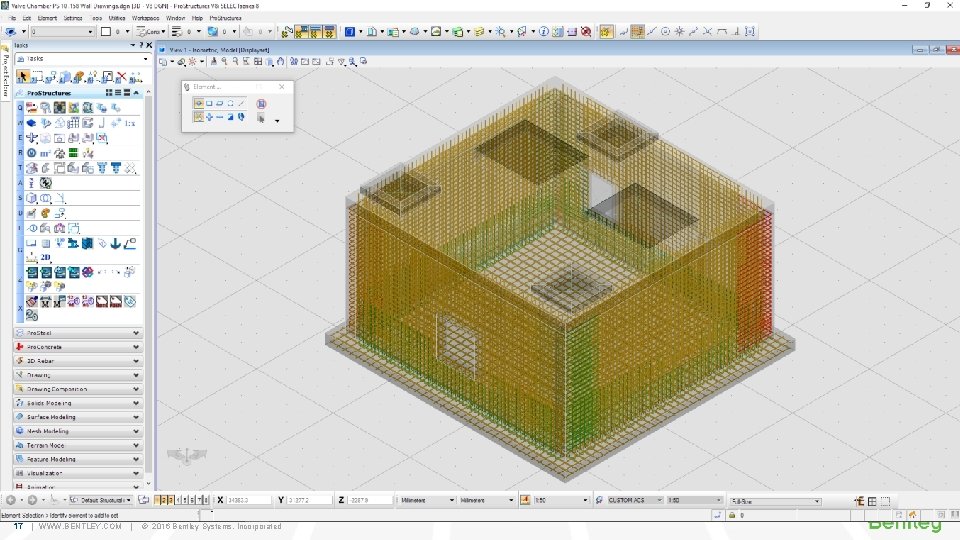
Task: Open the File menu
Action: point(12,18)
